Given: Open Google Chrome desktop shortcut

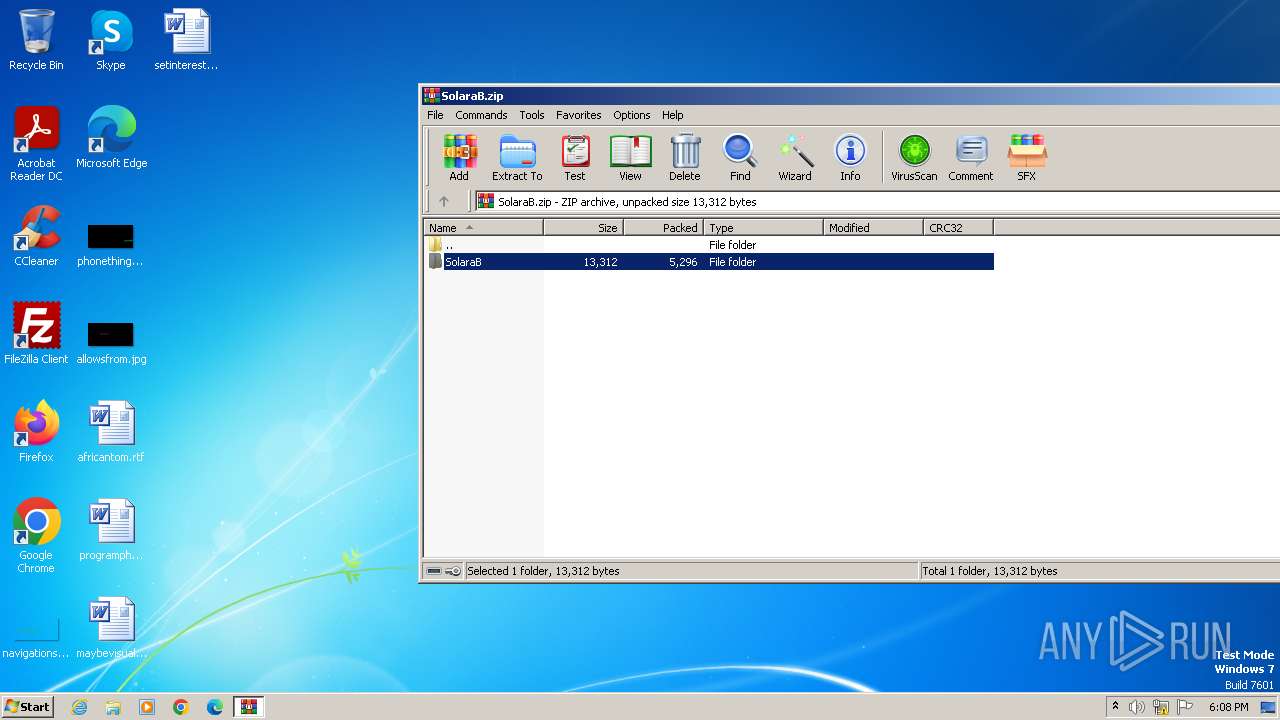Looking at the screenshot, I should (x=36, y=536).
